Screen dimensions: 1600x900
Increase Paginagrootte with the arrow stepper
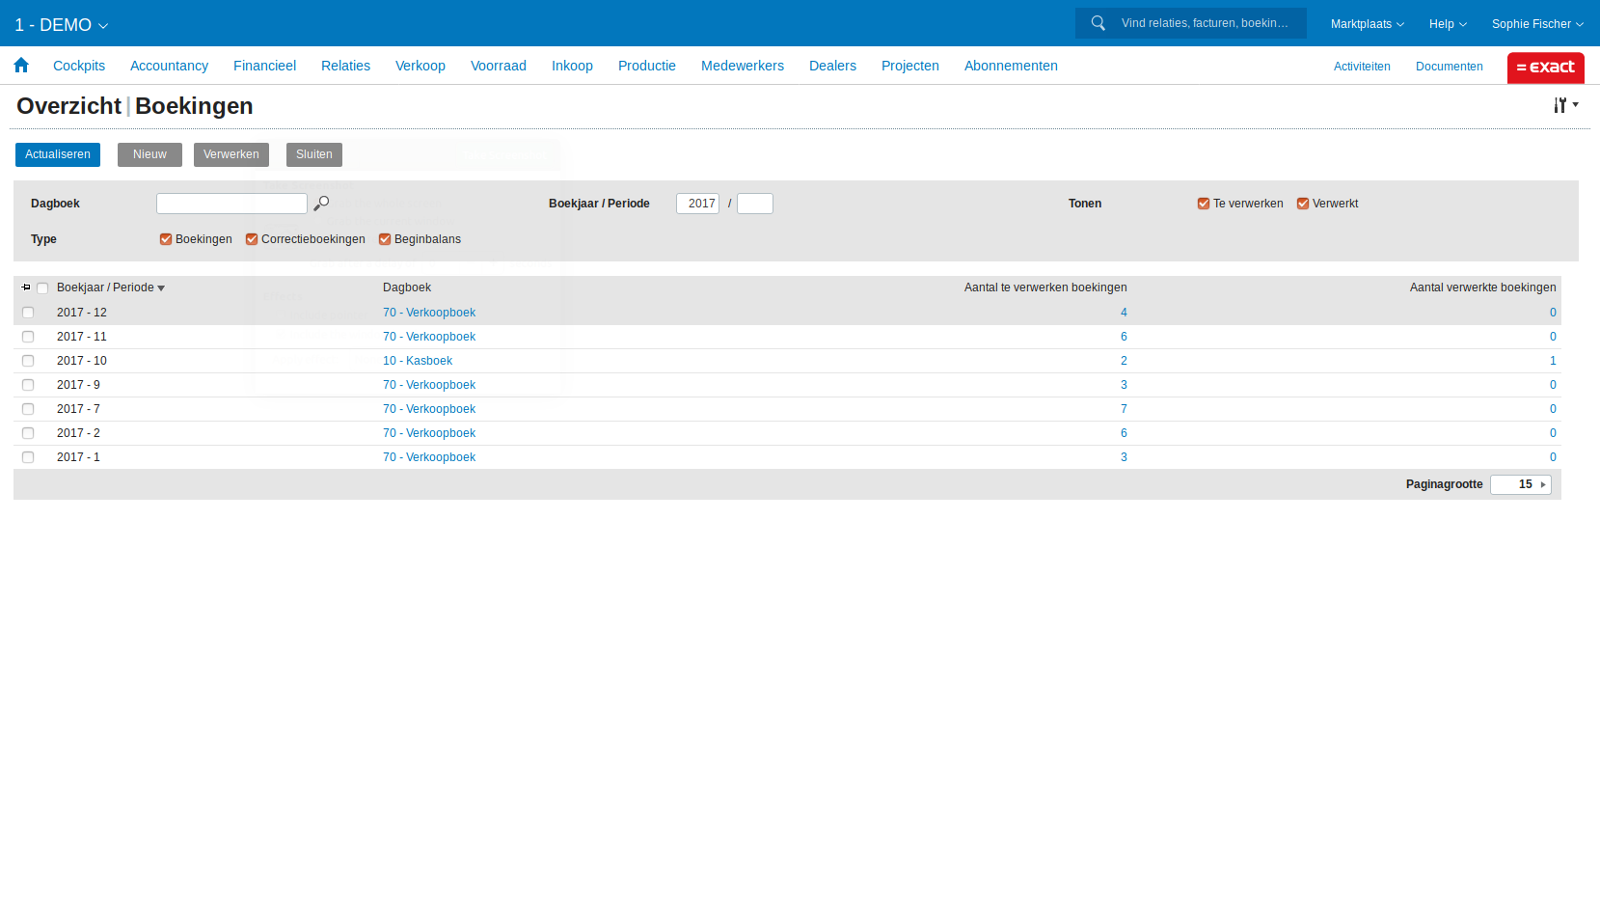point(1543,484)
